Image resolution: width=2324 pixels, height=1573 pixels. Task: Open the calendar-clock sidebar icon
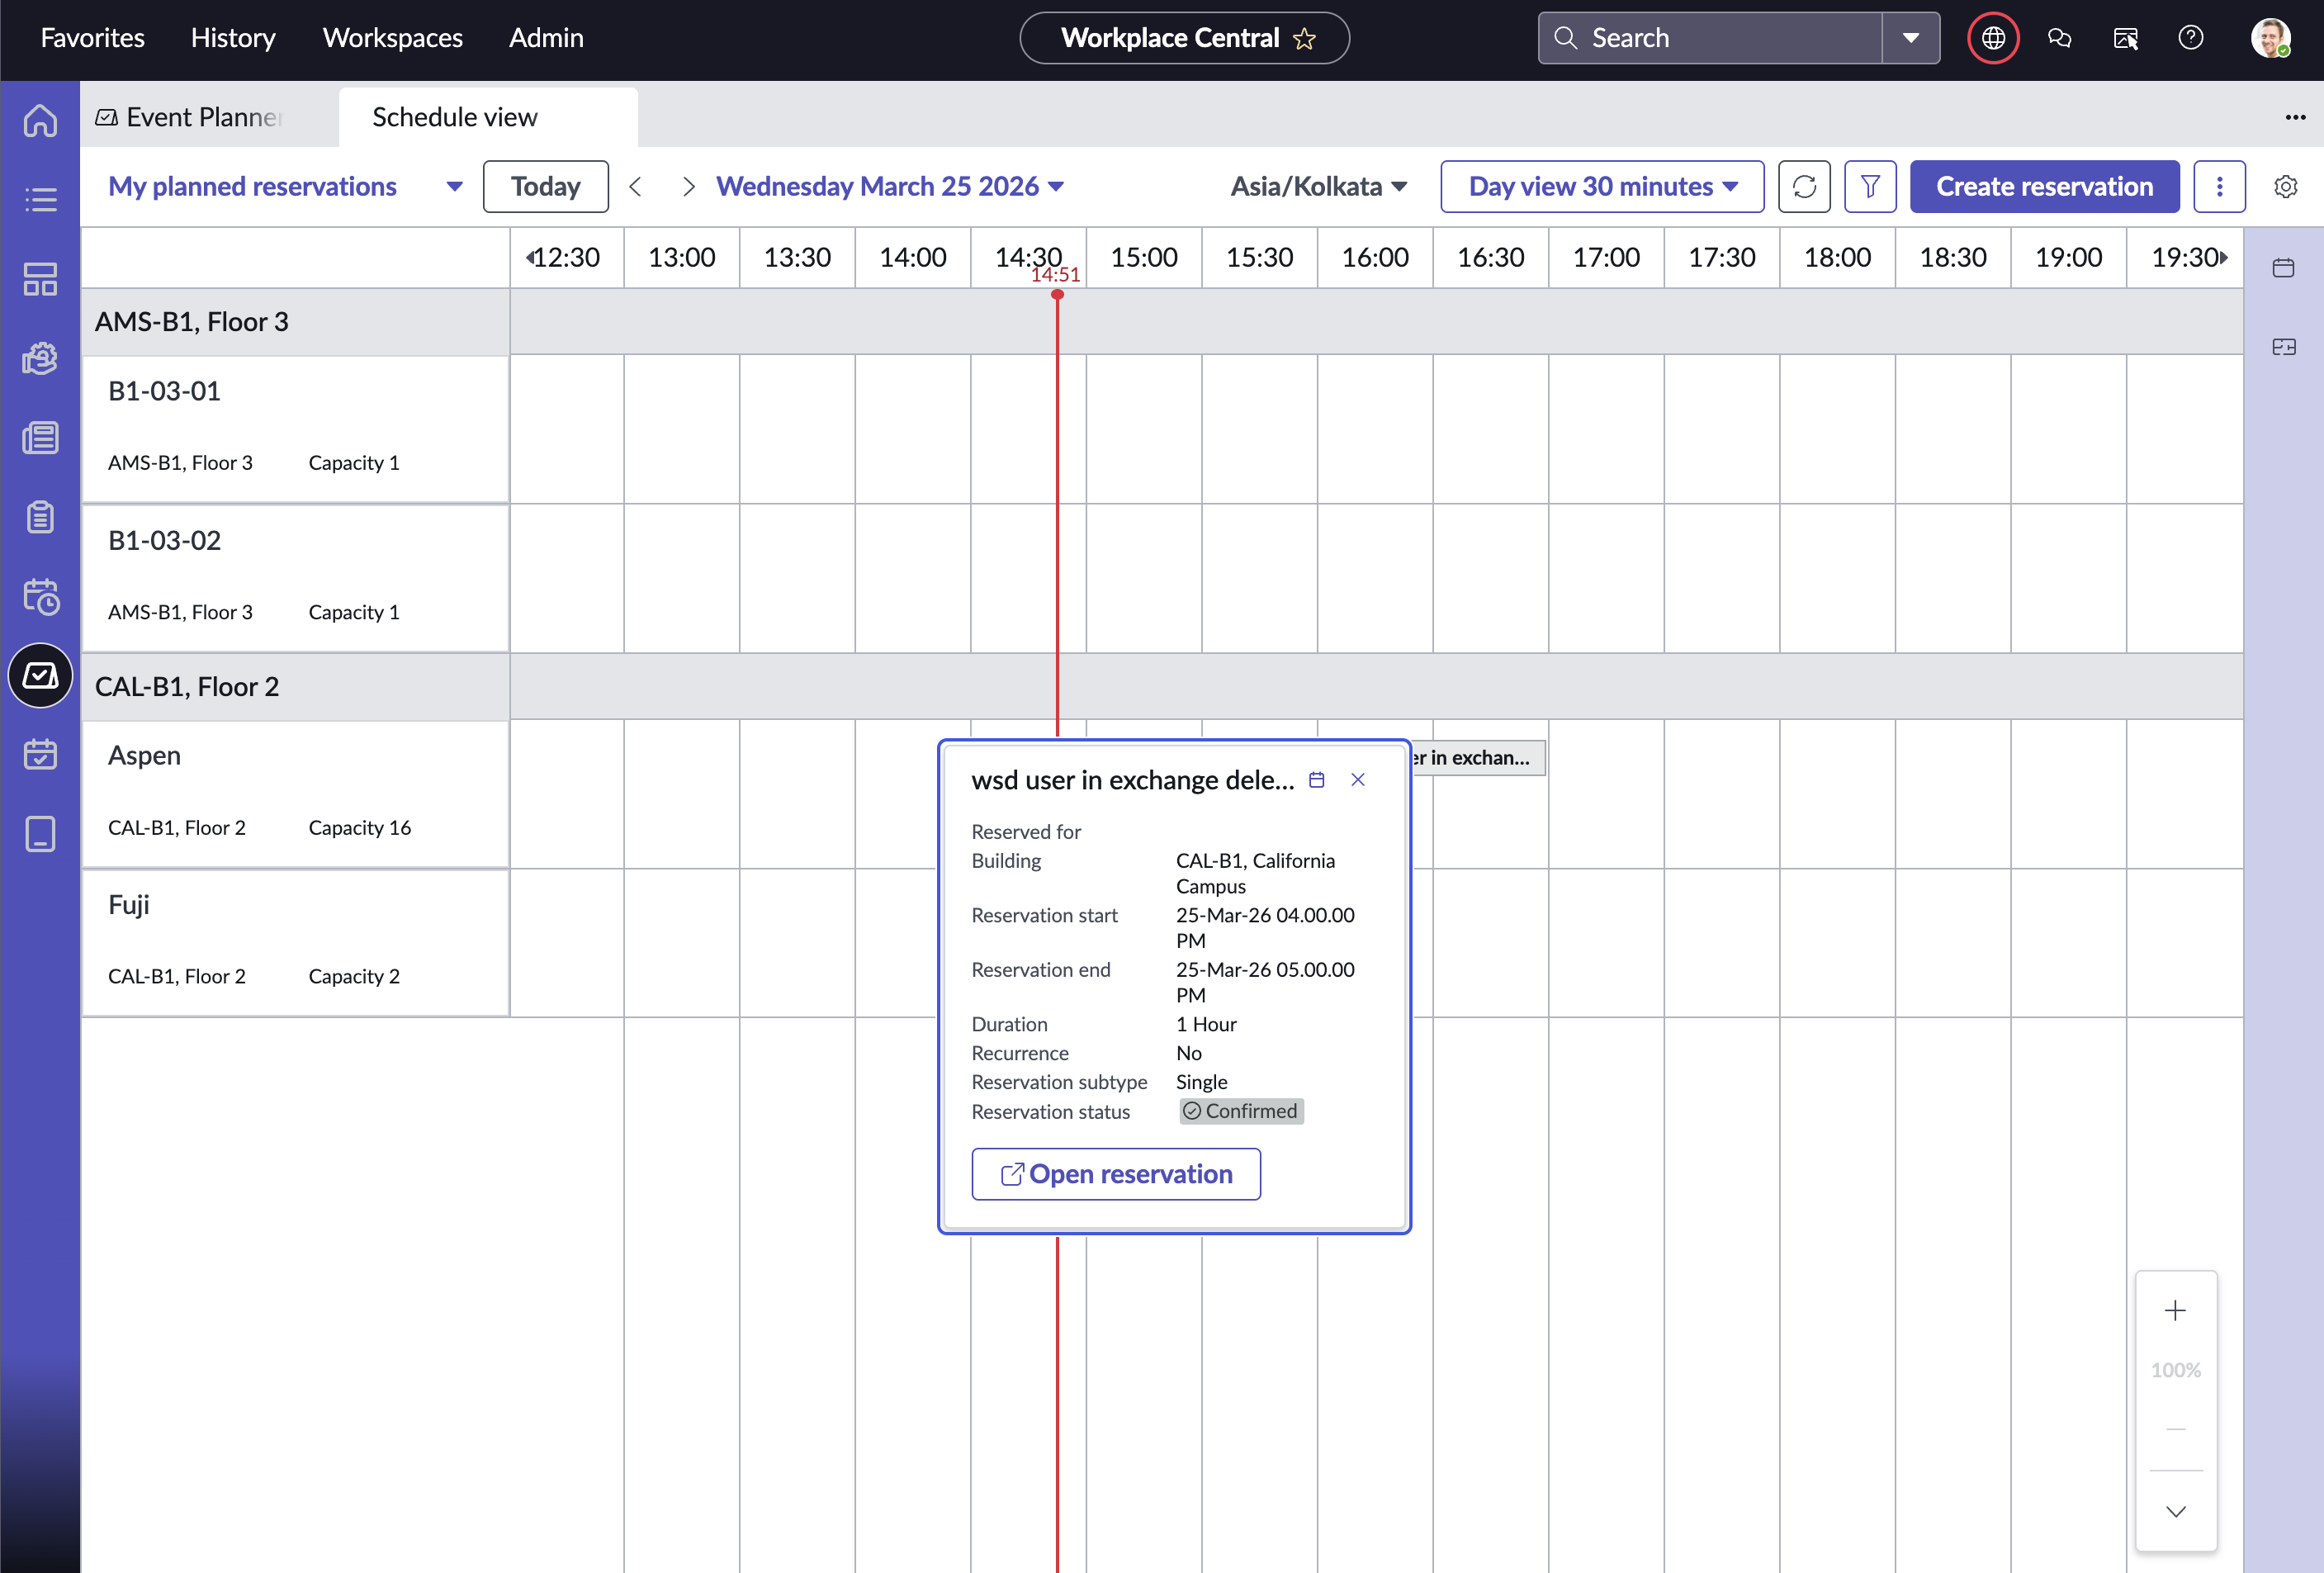pyautogui.click(x=40, y=596)
